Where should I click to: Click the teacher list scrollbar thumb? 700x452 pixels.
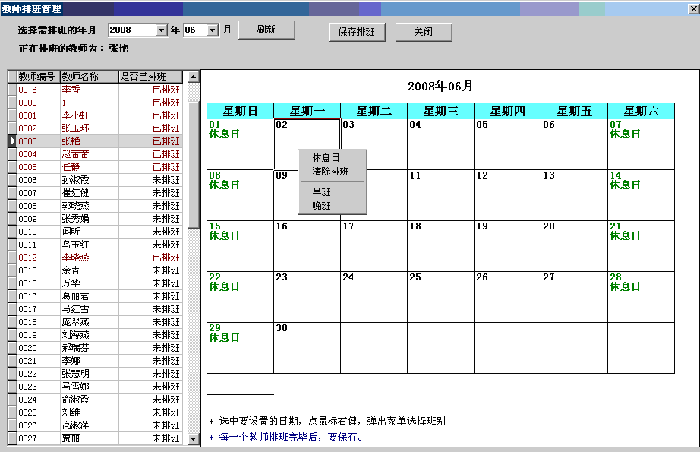[193, 165]
